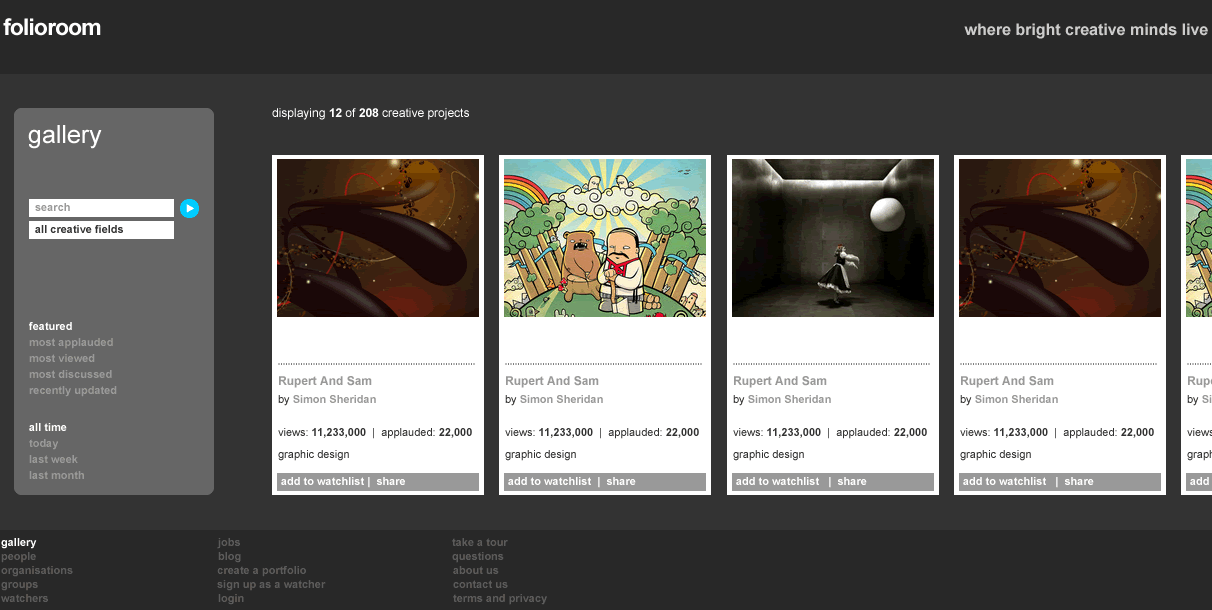This screenshot has height=610, width=1212.
Task: Show recently updated projects
Action: point(73,391)
